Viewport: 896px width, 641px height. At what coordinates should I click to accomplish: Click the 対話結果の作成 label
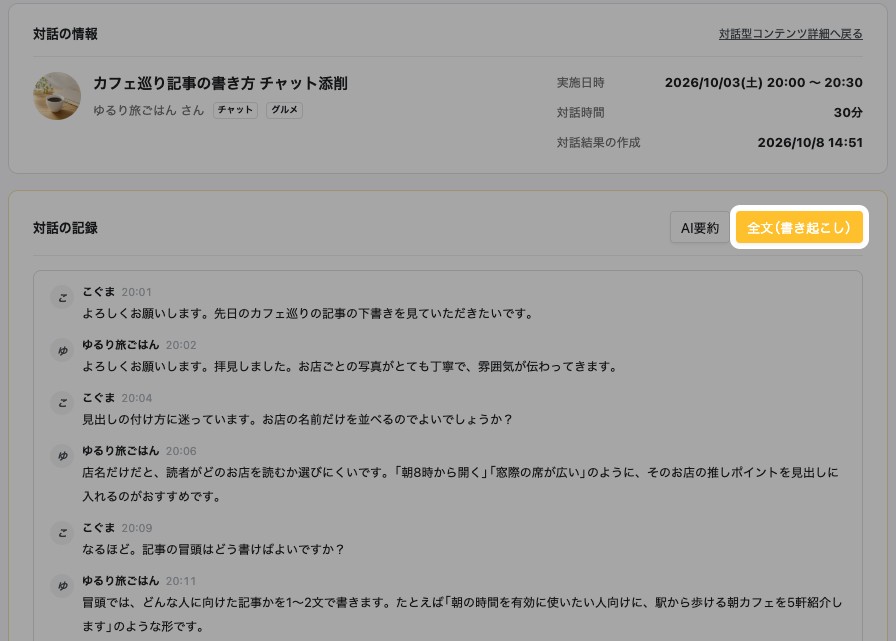tap(598, 142)
